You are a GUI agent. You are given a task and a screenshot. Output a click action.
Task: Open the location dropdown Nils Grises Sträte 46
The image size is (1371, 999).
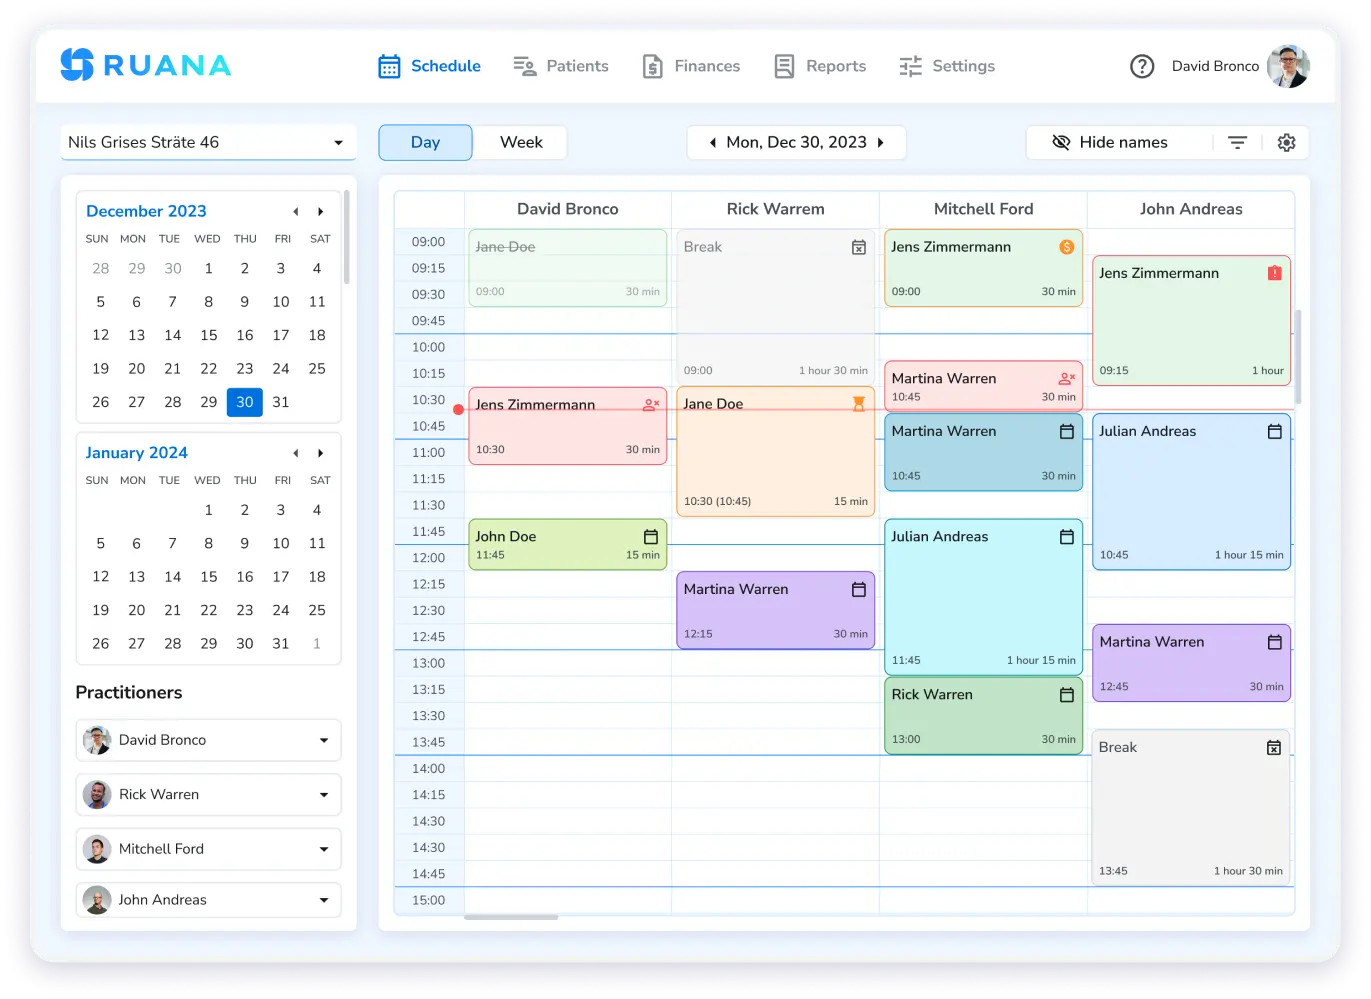pyautogui.click(x=207, y=142)
